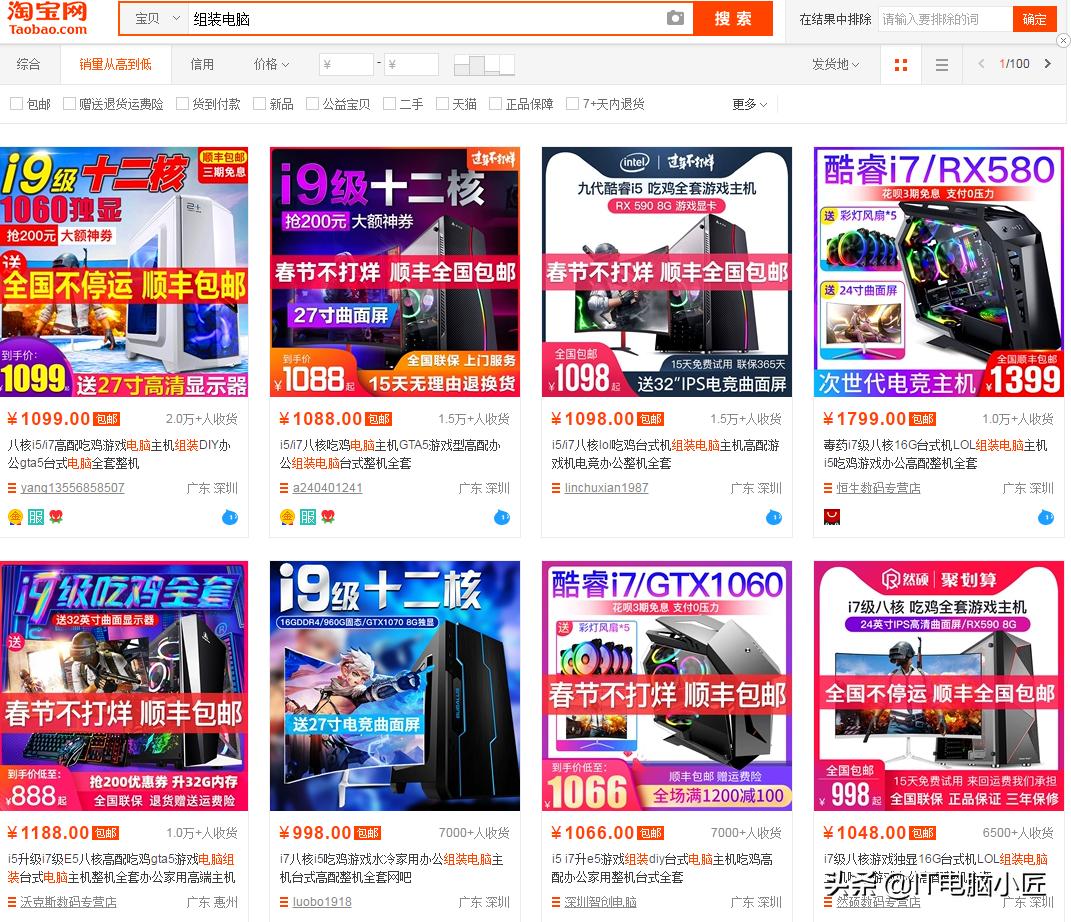
Task: Click the 在结果中排排 filter input field
Action: (944, 18)
